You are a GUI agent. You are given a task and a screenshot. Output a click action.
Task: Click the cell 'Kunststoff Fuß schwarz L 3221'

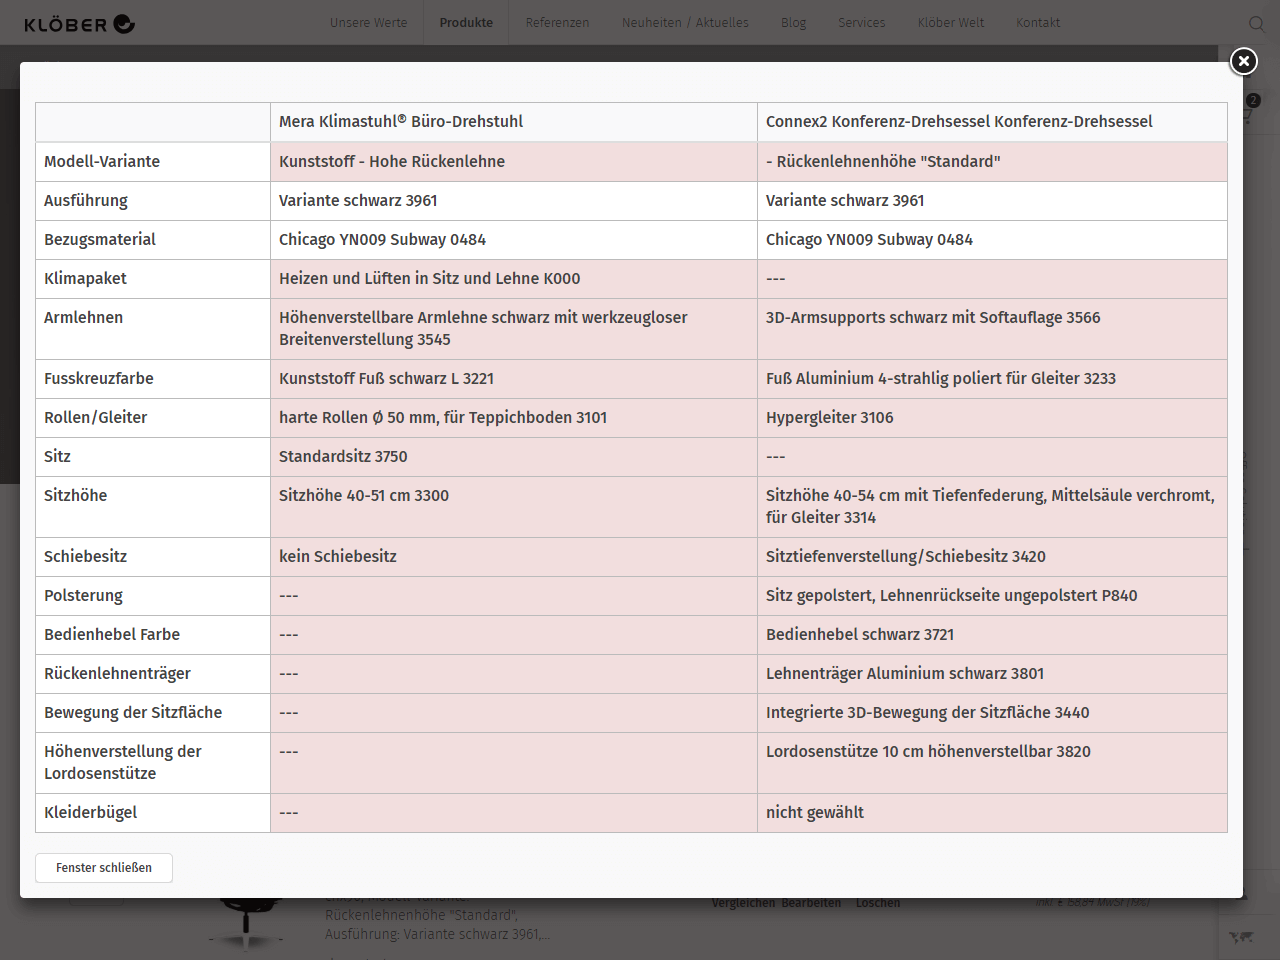click(x=514, y=379)
